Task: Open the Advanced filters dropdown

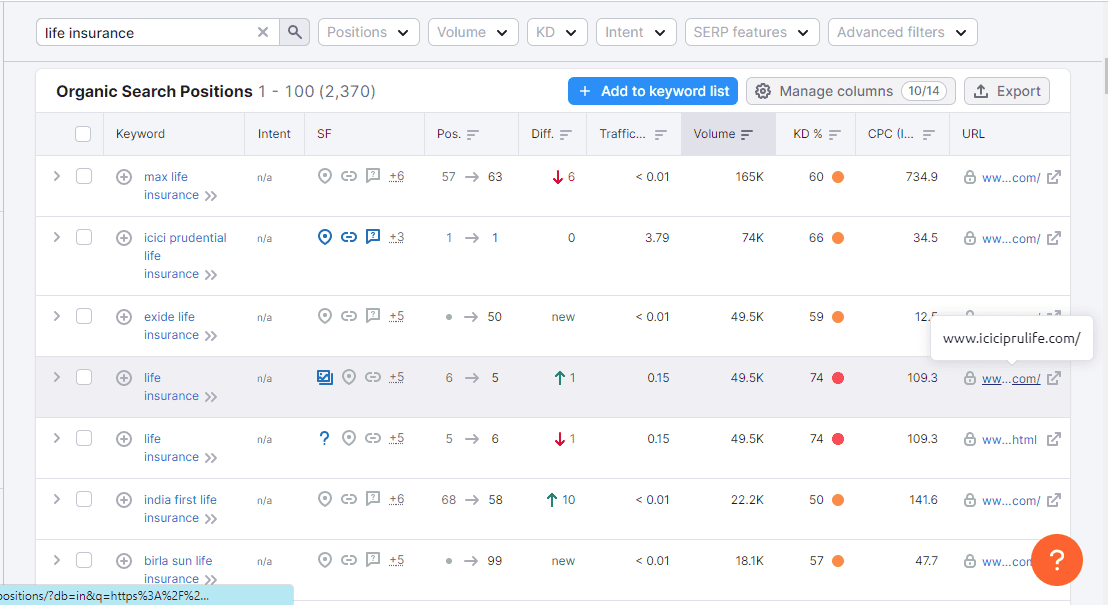Action: pos(902,33)
